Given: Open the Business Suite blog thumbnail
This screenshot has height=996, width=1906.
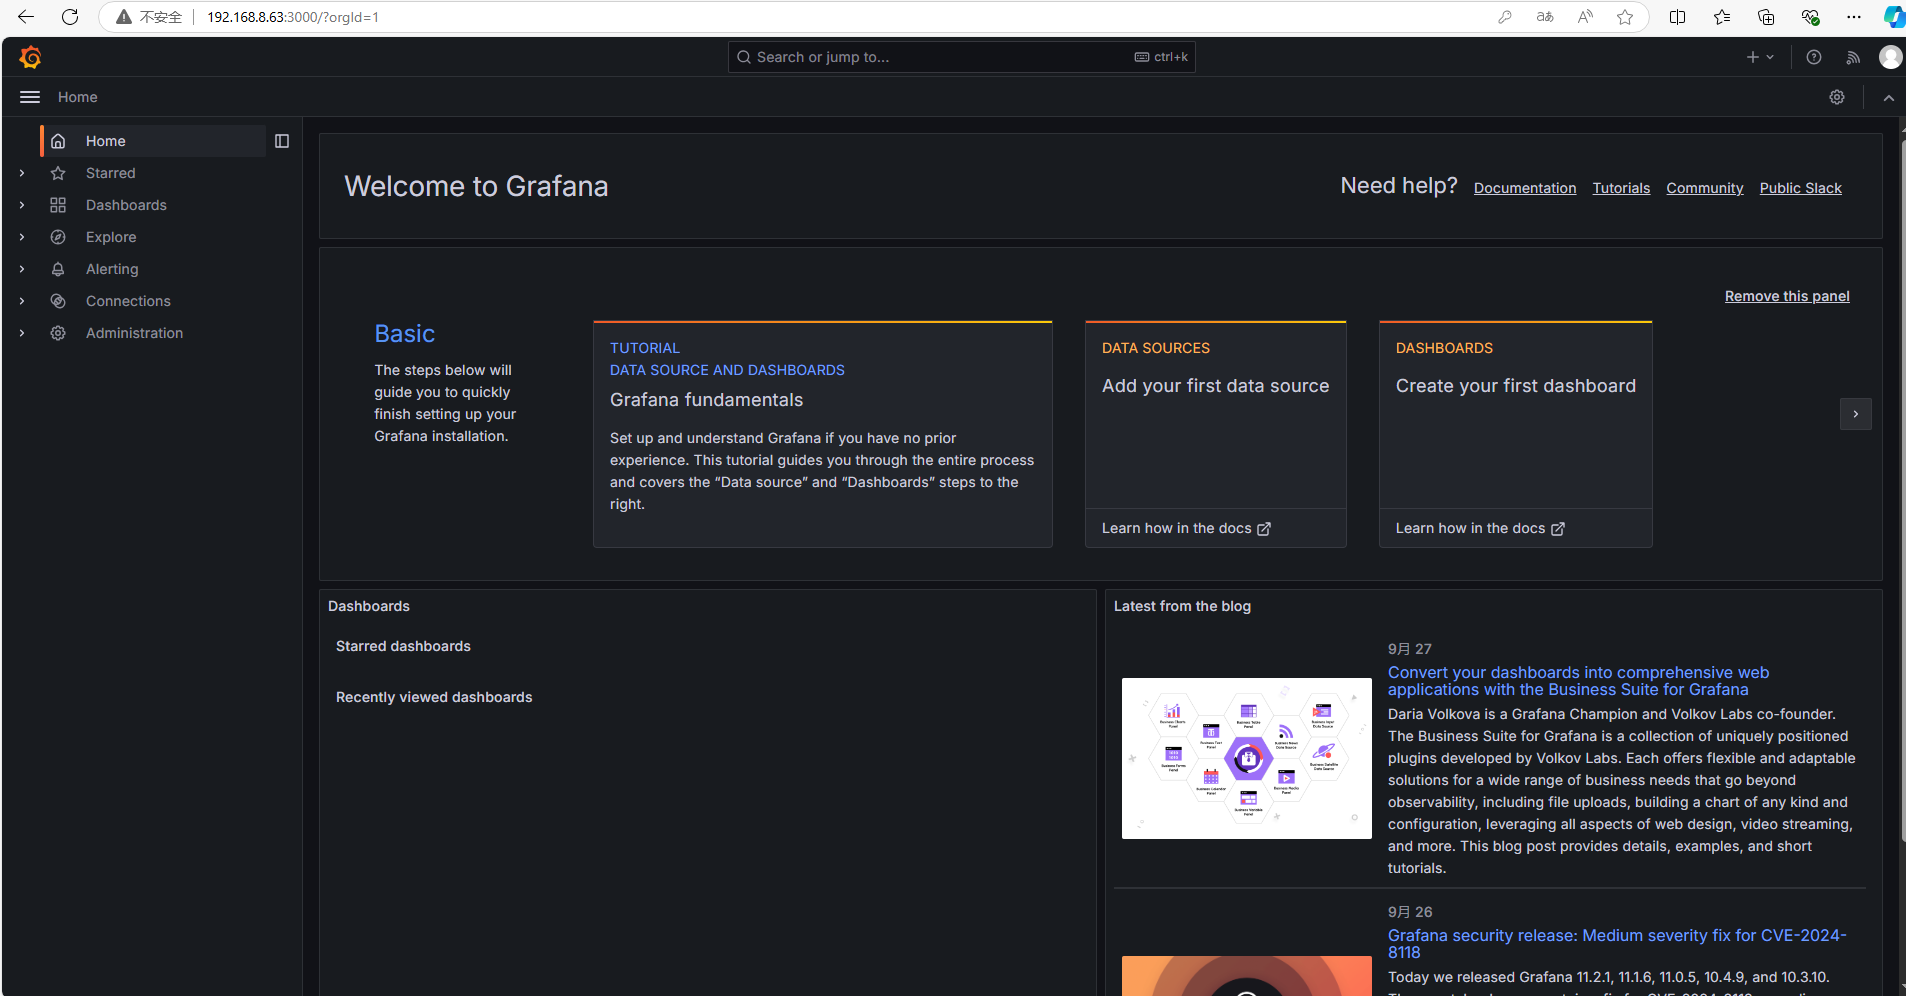Looking at the screenshot, I should tap(1246, 758).
